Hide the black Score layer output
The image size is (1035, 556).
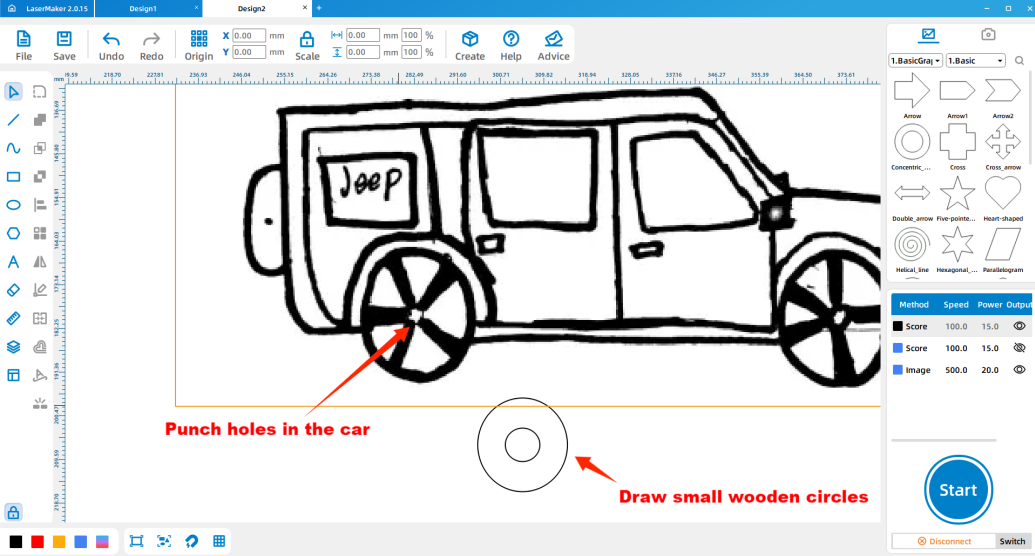pyautogui.click(x=1019, y=326)
